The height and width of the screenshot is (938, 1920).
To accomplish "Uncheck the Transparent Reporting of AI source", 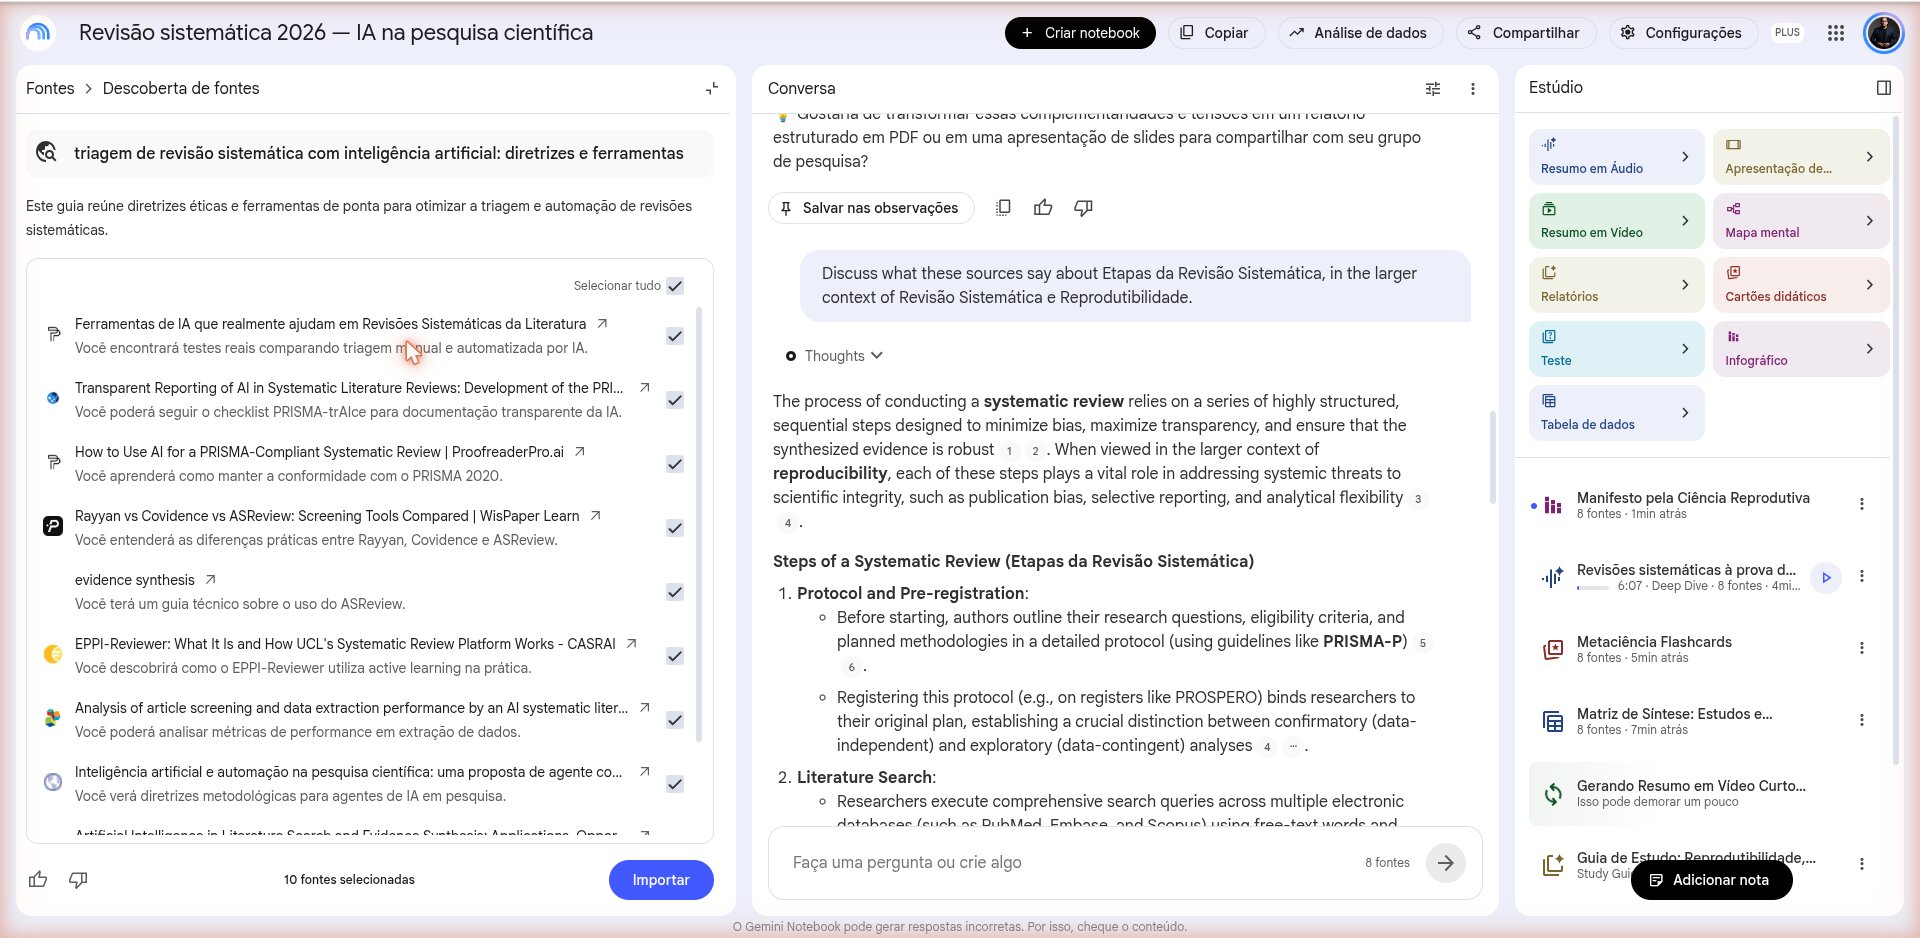I will [675, 400].
